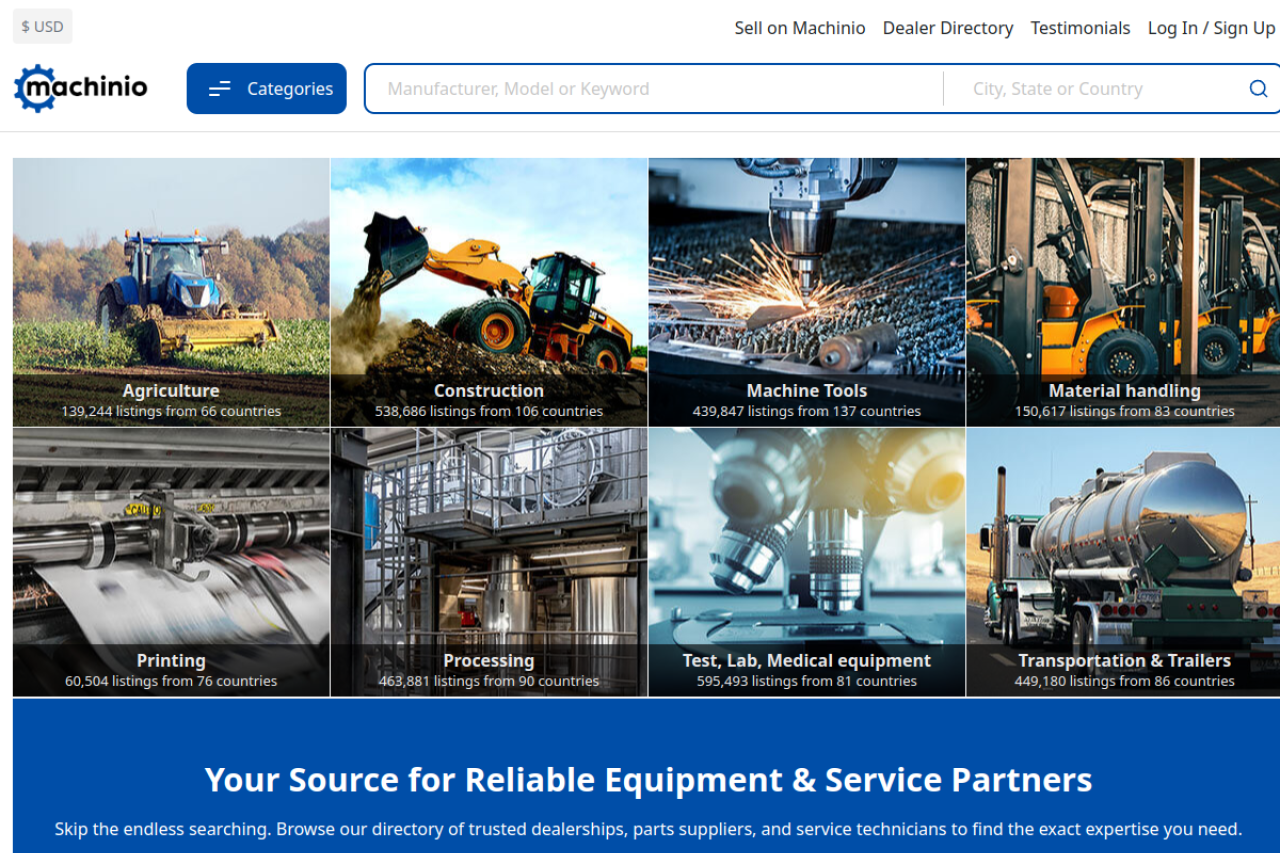Open the Testimonials page
The image size is (1280, 853).
(1080, 28)
